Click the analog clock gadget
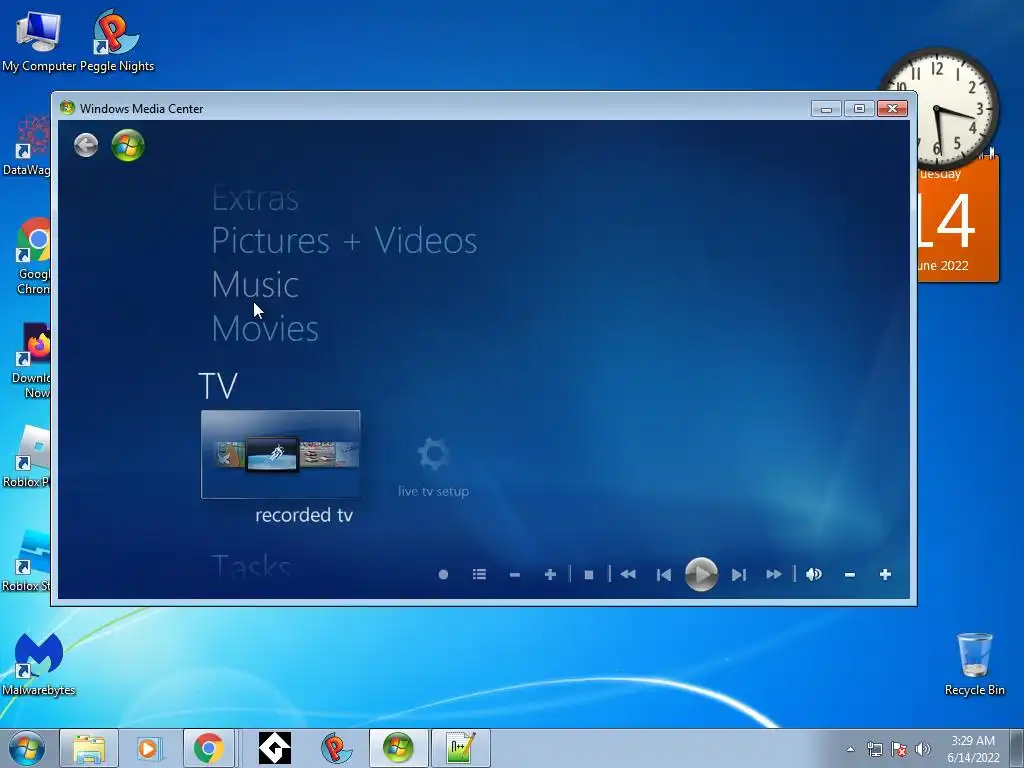 coord(940,108)
